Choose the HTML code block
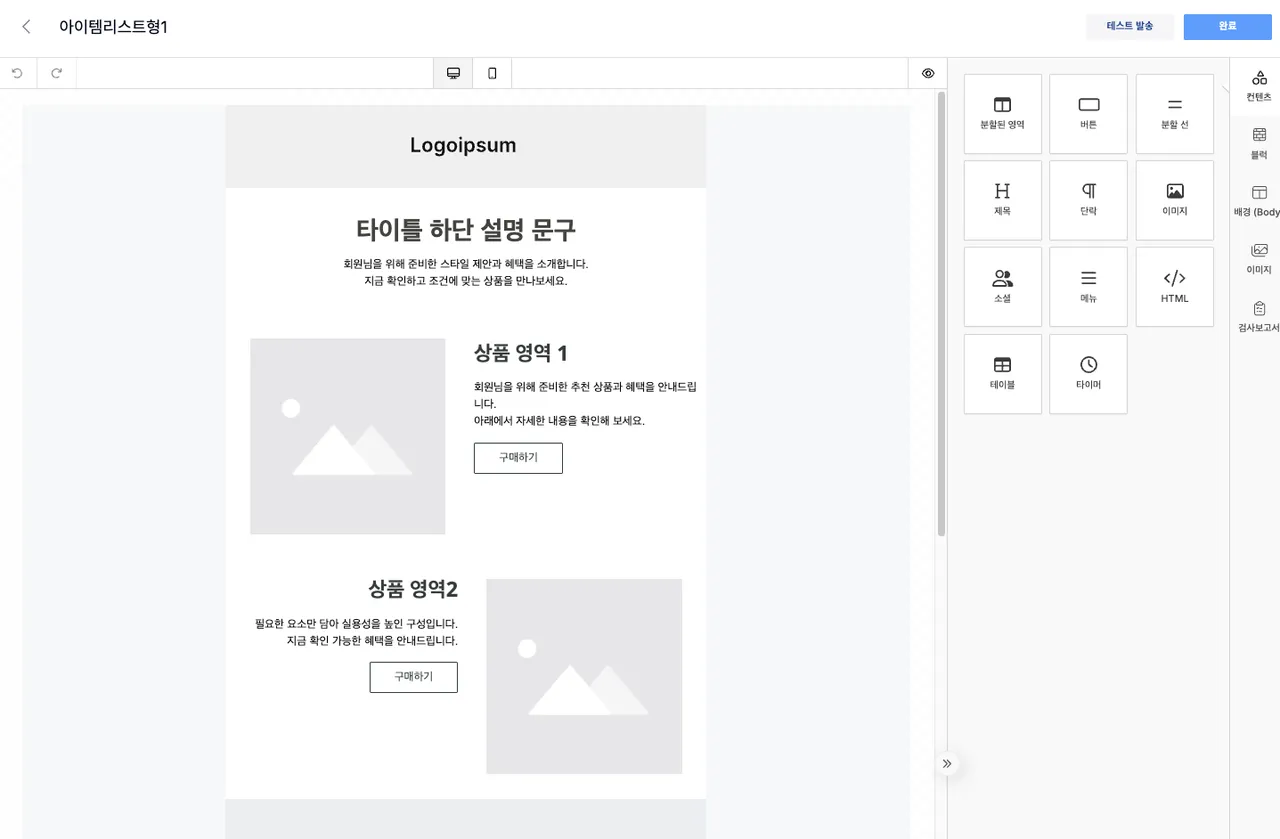Image resolution: width=1280 pixels, height=839 pixels. click(x=1174, y=287)
